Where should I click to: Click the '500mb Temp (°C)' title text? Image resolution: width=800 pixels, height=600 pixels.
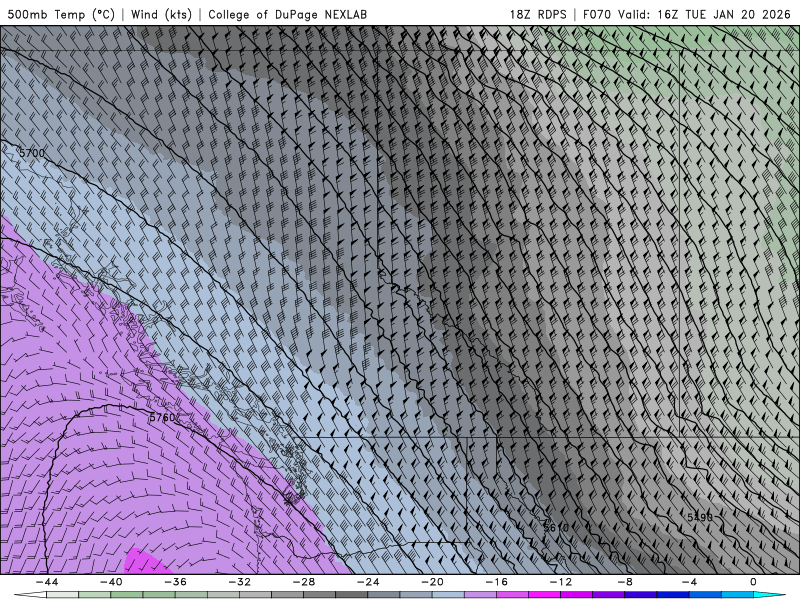(61, 14)
